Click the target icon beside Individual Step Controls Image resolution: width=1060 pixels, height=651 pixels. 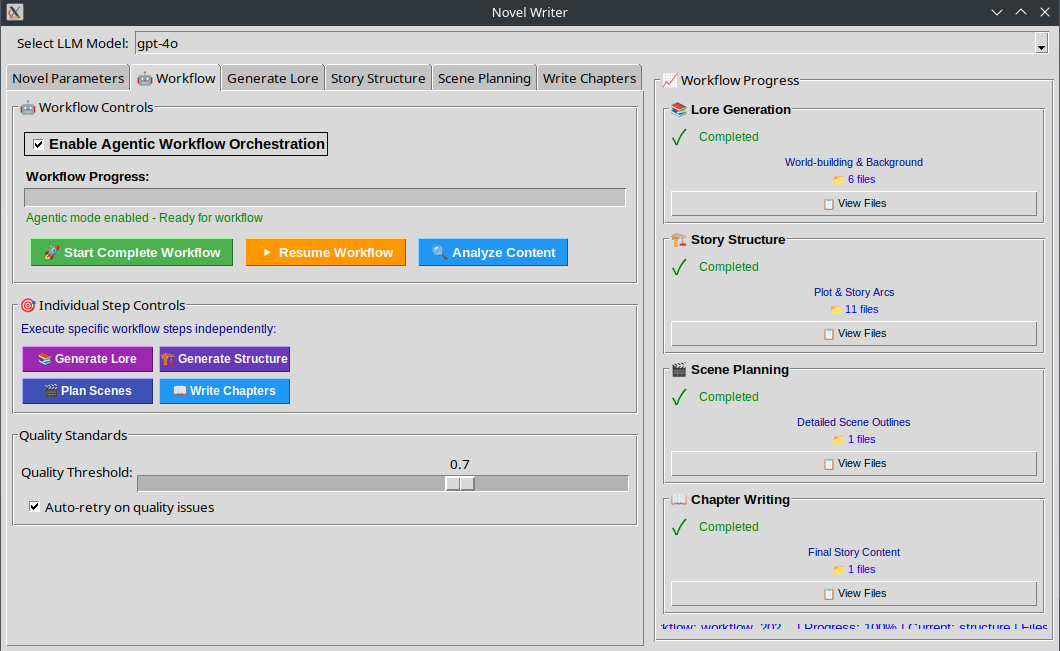[28, 306]
